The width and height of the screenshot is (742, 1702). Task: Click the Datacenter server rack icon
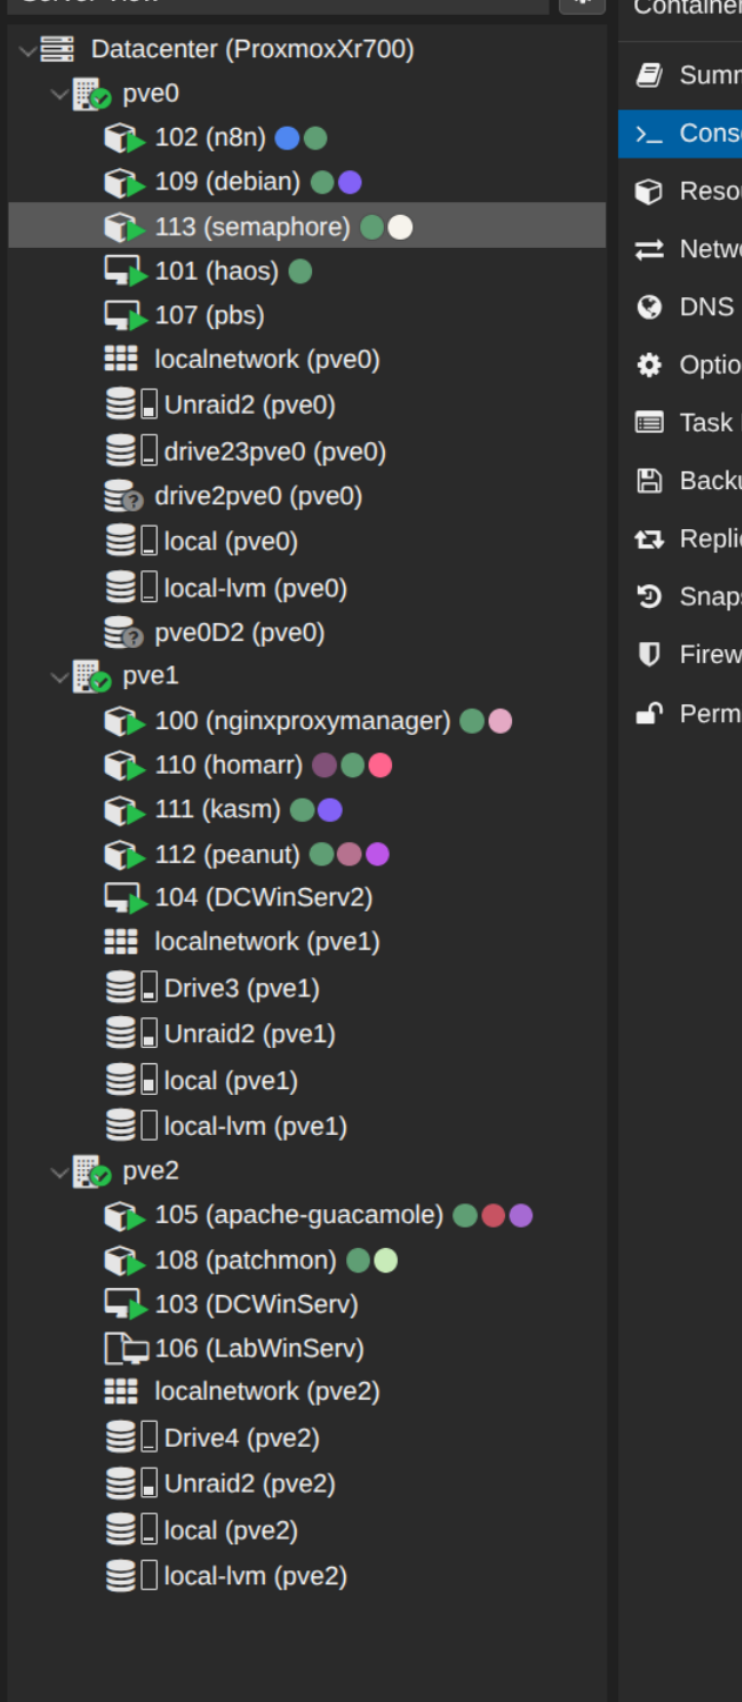pyautogui.click(x=57, y=49)
